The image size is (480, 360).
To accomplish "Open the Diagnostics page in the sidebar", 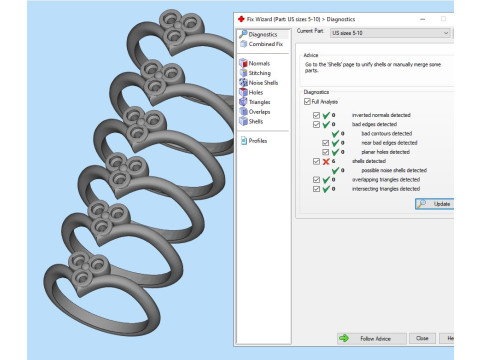I will click(263, 34).
